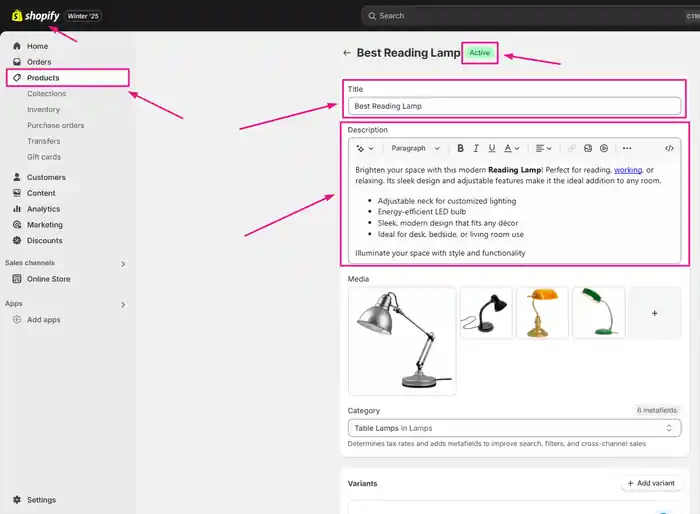Click the Add variant button

[651, 483]
